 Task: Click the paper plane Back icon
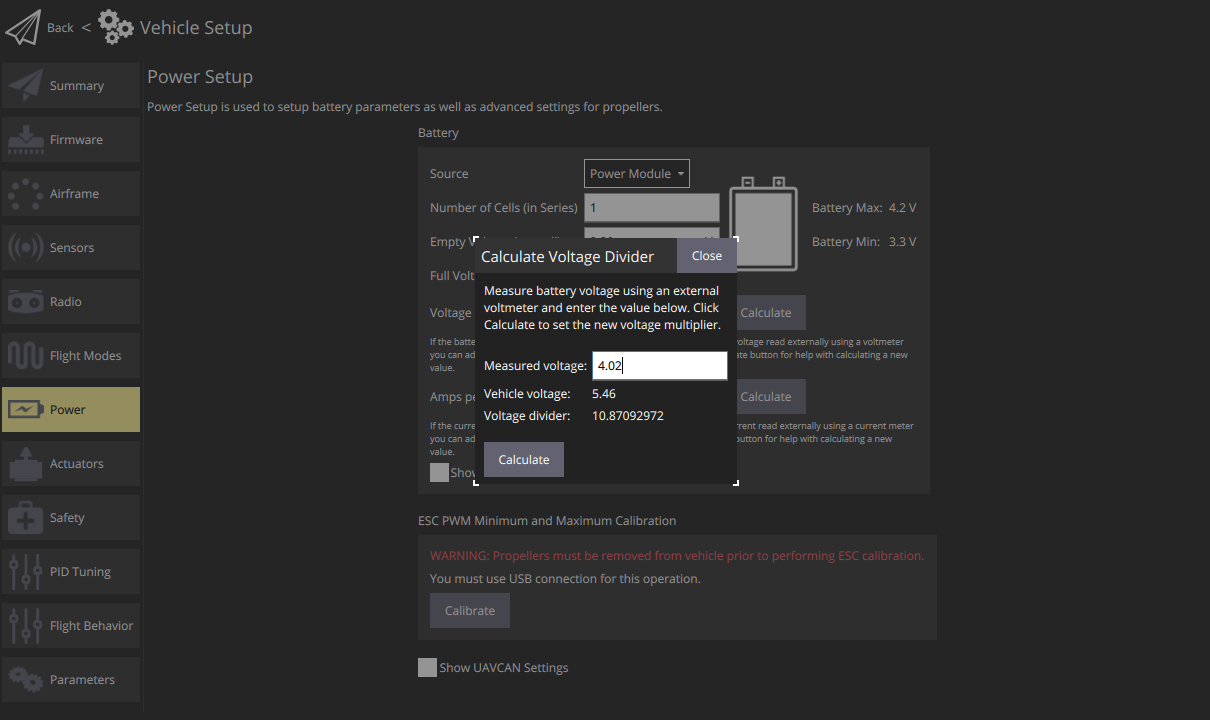pyautogui.click(x=22, y=27)
